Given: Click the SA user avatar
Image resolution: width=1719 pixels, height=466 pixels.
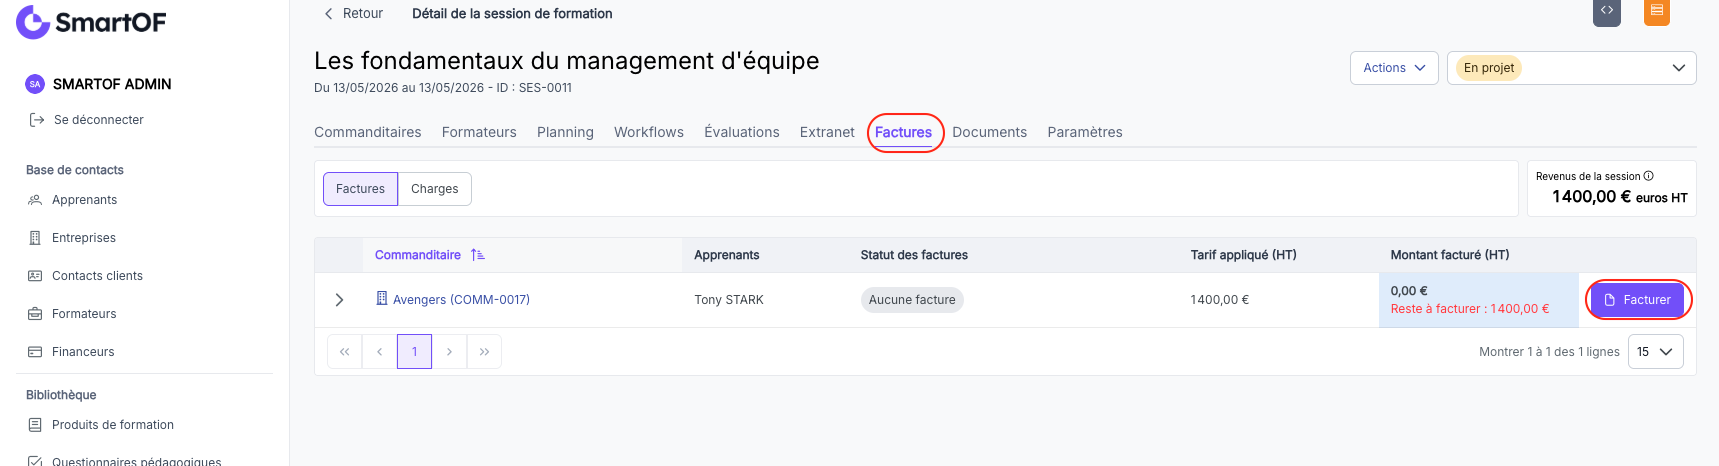Looking at the screenshot, I should click(35, 84).
